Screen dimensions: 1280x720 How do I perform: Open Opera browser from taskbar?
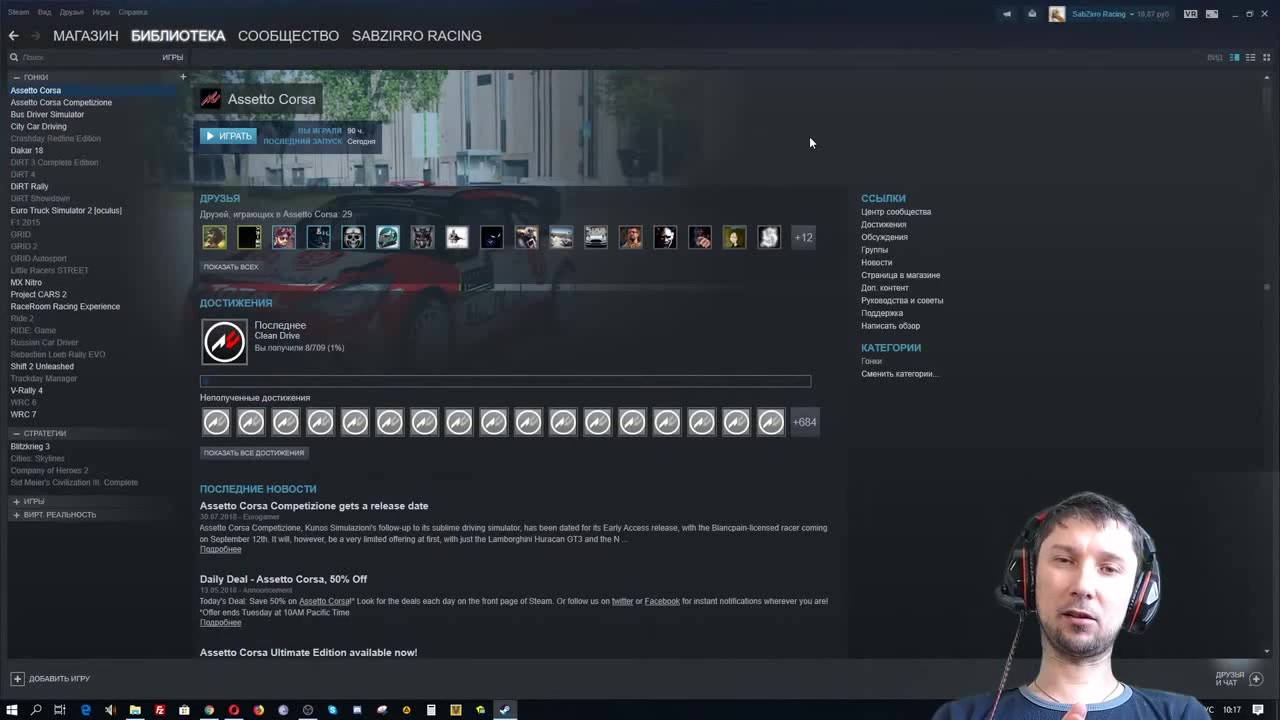coord(234,710)
